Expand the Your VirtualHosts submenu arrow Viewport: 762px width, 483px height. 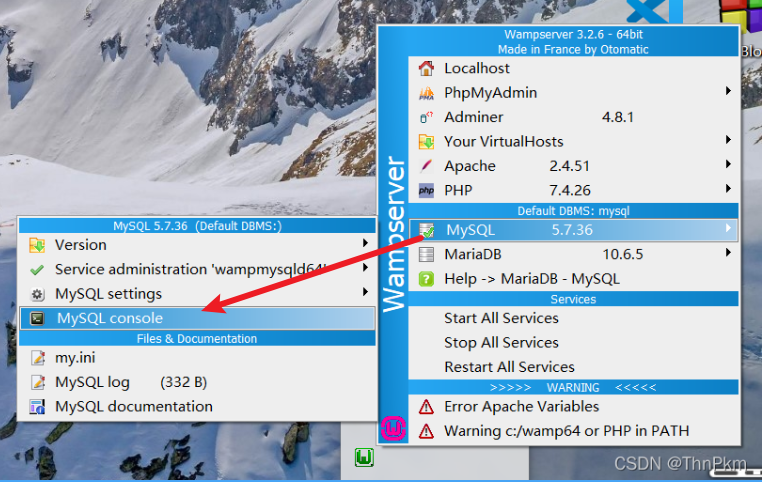click(728, 140)
